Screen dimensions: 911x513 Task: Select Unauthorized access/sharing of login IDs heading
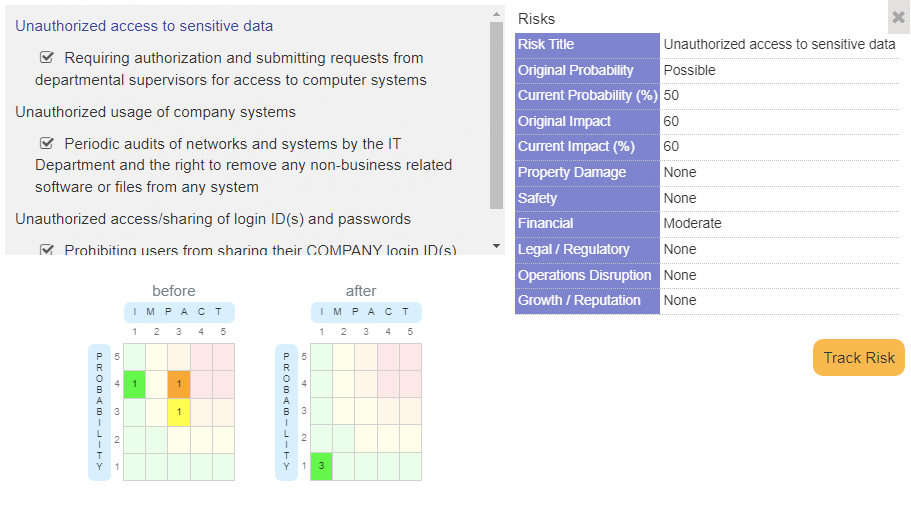pos(213,219)
